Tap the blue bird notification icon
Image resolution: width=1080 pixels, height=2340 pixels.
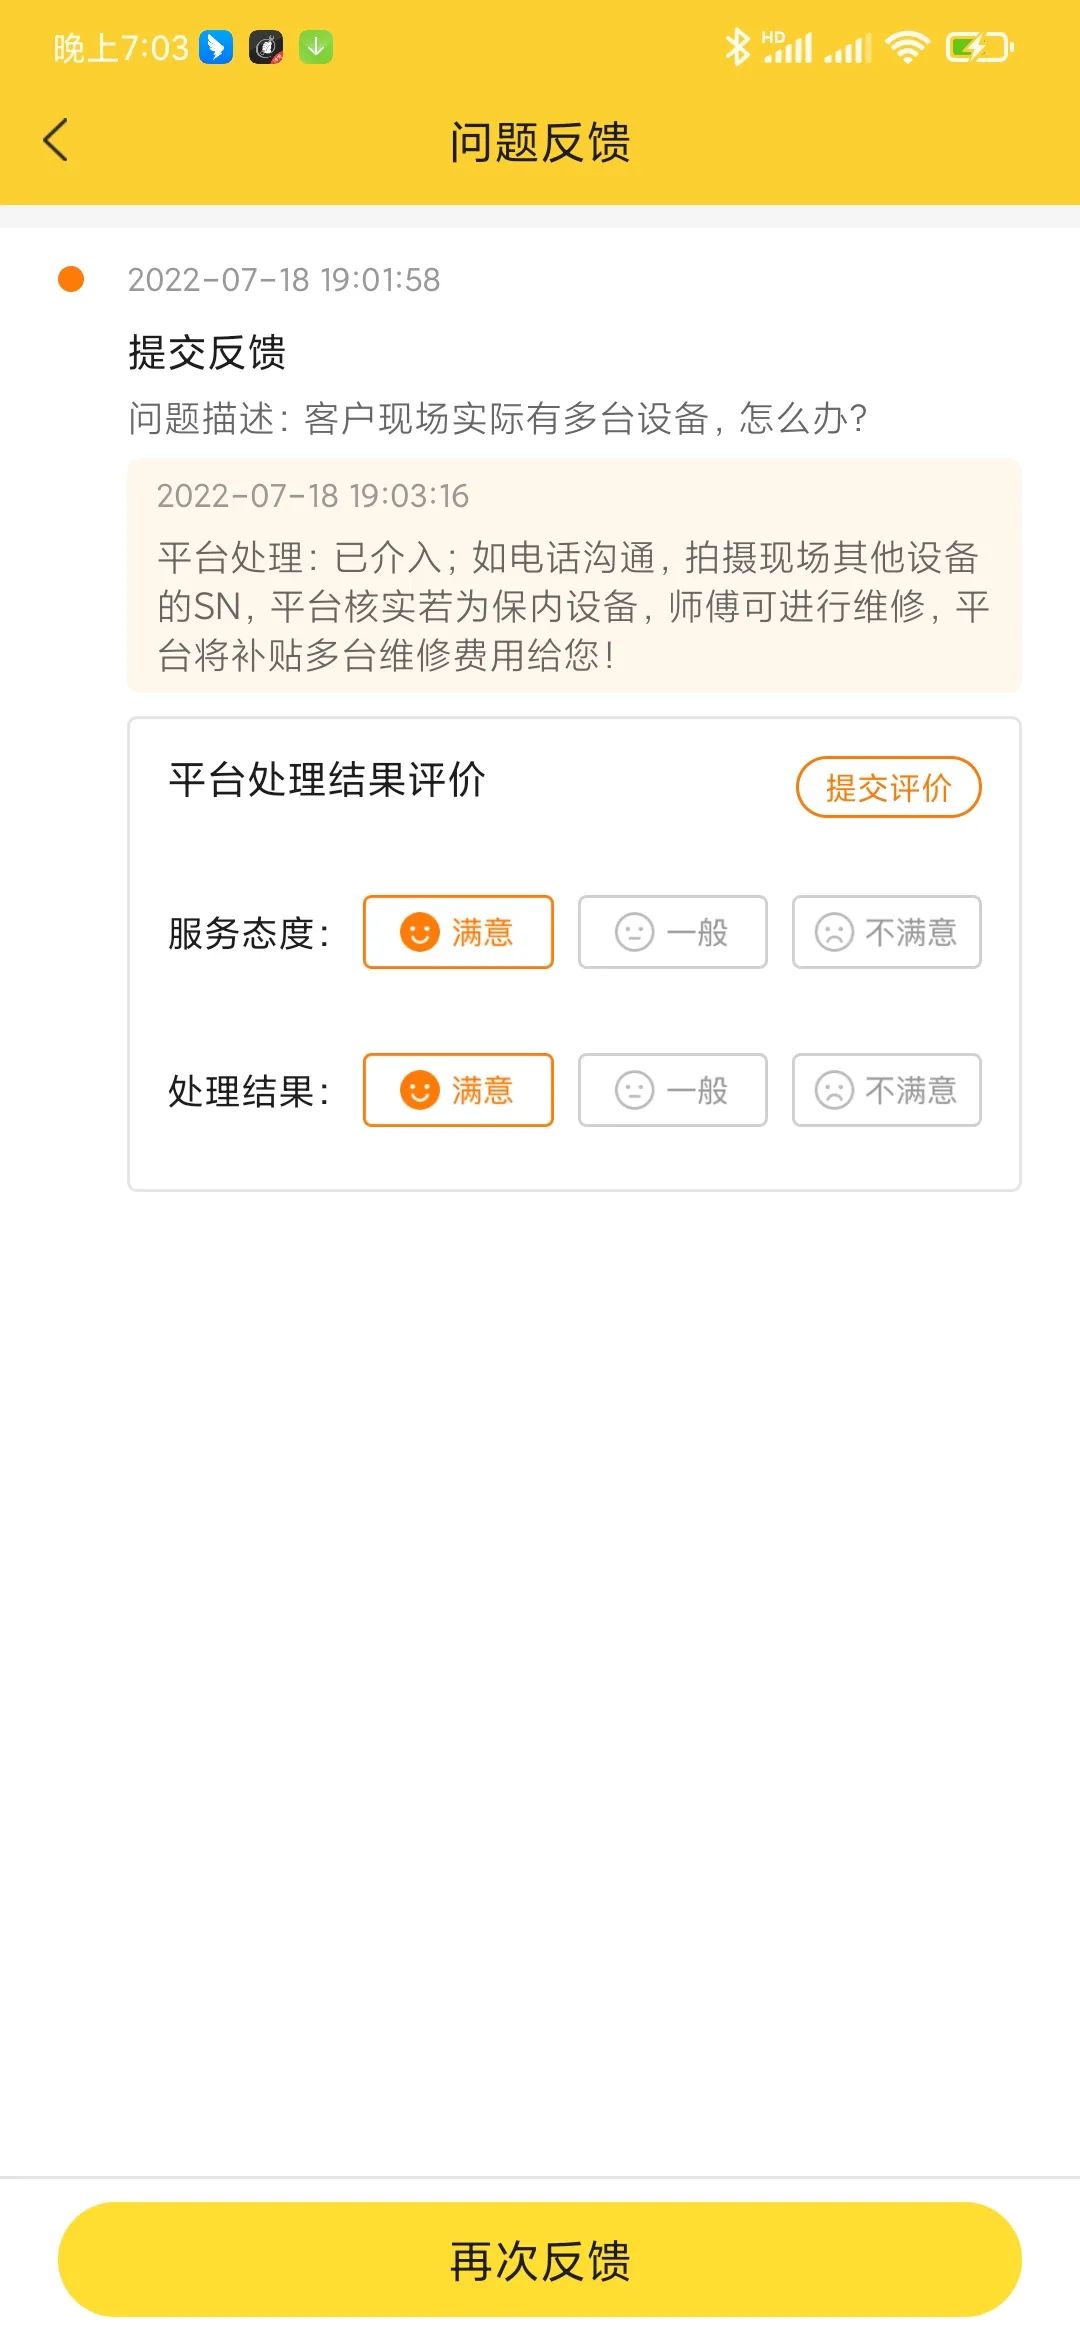click(x=216, y=47)
